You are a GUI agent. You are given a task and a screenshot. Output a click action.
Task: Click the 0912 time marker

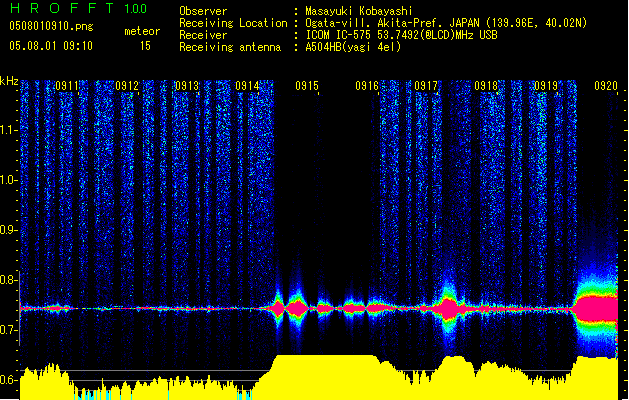coord(127,86)
